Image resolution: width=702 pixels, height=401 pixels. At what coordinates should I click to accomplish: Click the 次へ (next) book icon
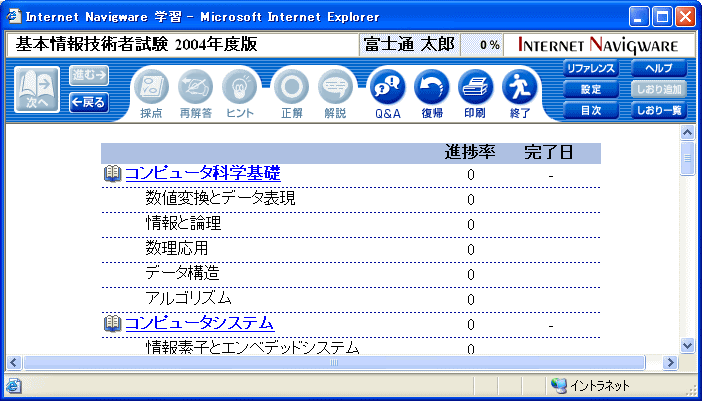(x=35, y=90)
